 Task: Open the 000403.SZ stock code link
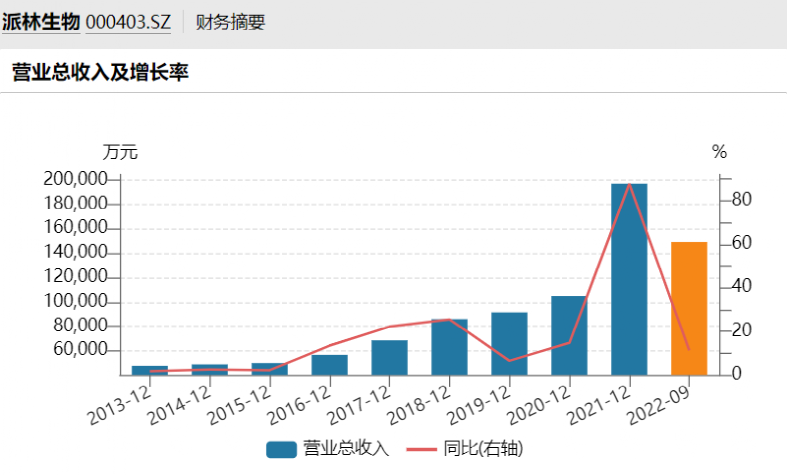[x=128, y=22]
